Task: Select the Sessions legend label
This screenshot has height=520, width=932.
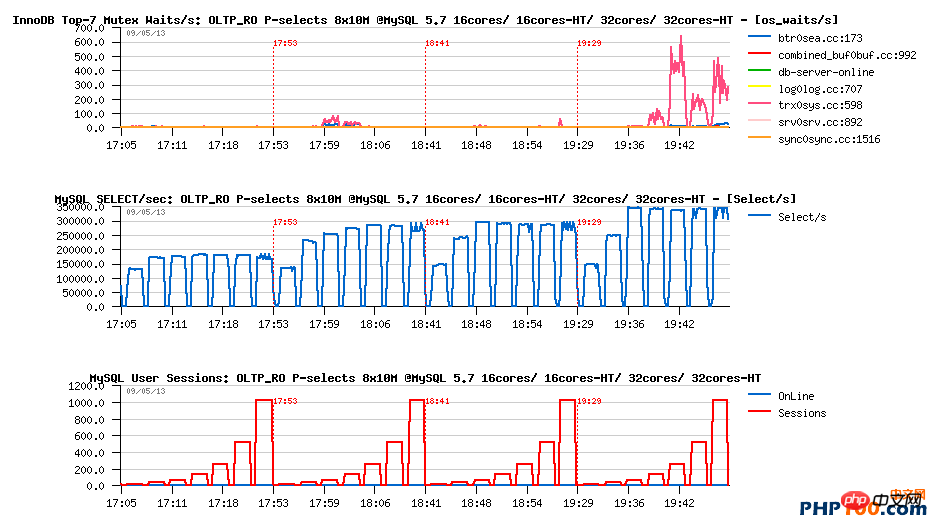Action: pyautogui.click(x=802, y=413)
